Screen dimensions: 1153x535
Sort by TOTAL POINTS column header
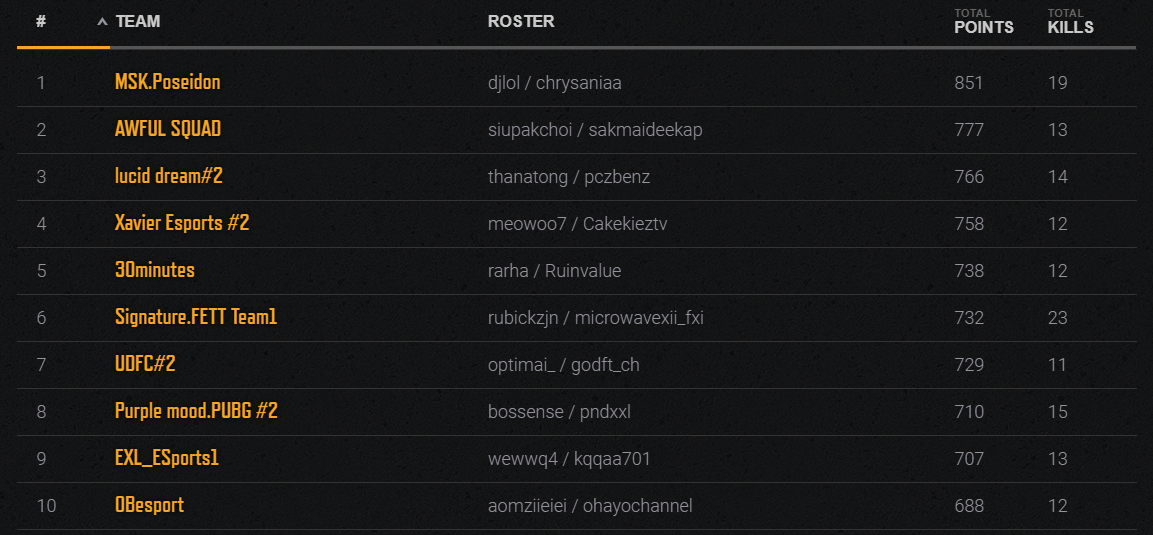(983, 22)
